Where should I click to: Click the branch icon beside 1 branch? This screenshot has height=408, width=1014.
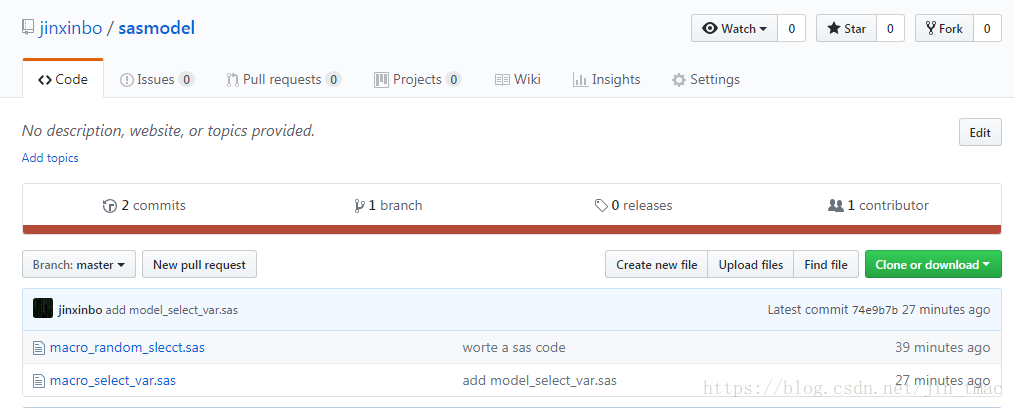coord(360,206)
